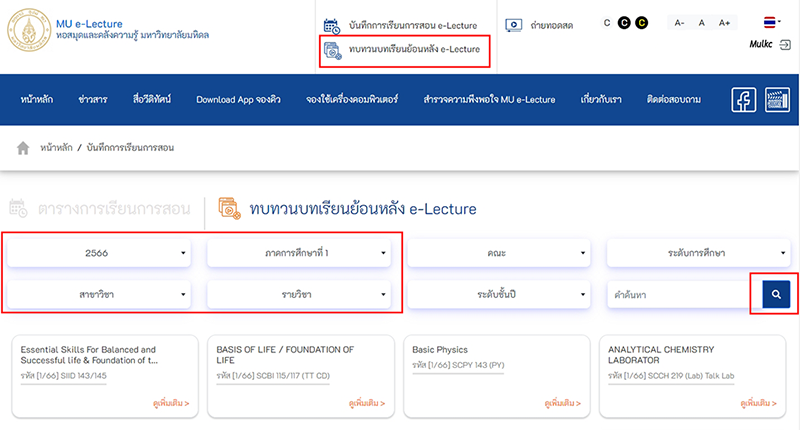Open the Facebook page icon
This screenshot has width=800, height=430.
click(x=743, y=100)
